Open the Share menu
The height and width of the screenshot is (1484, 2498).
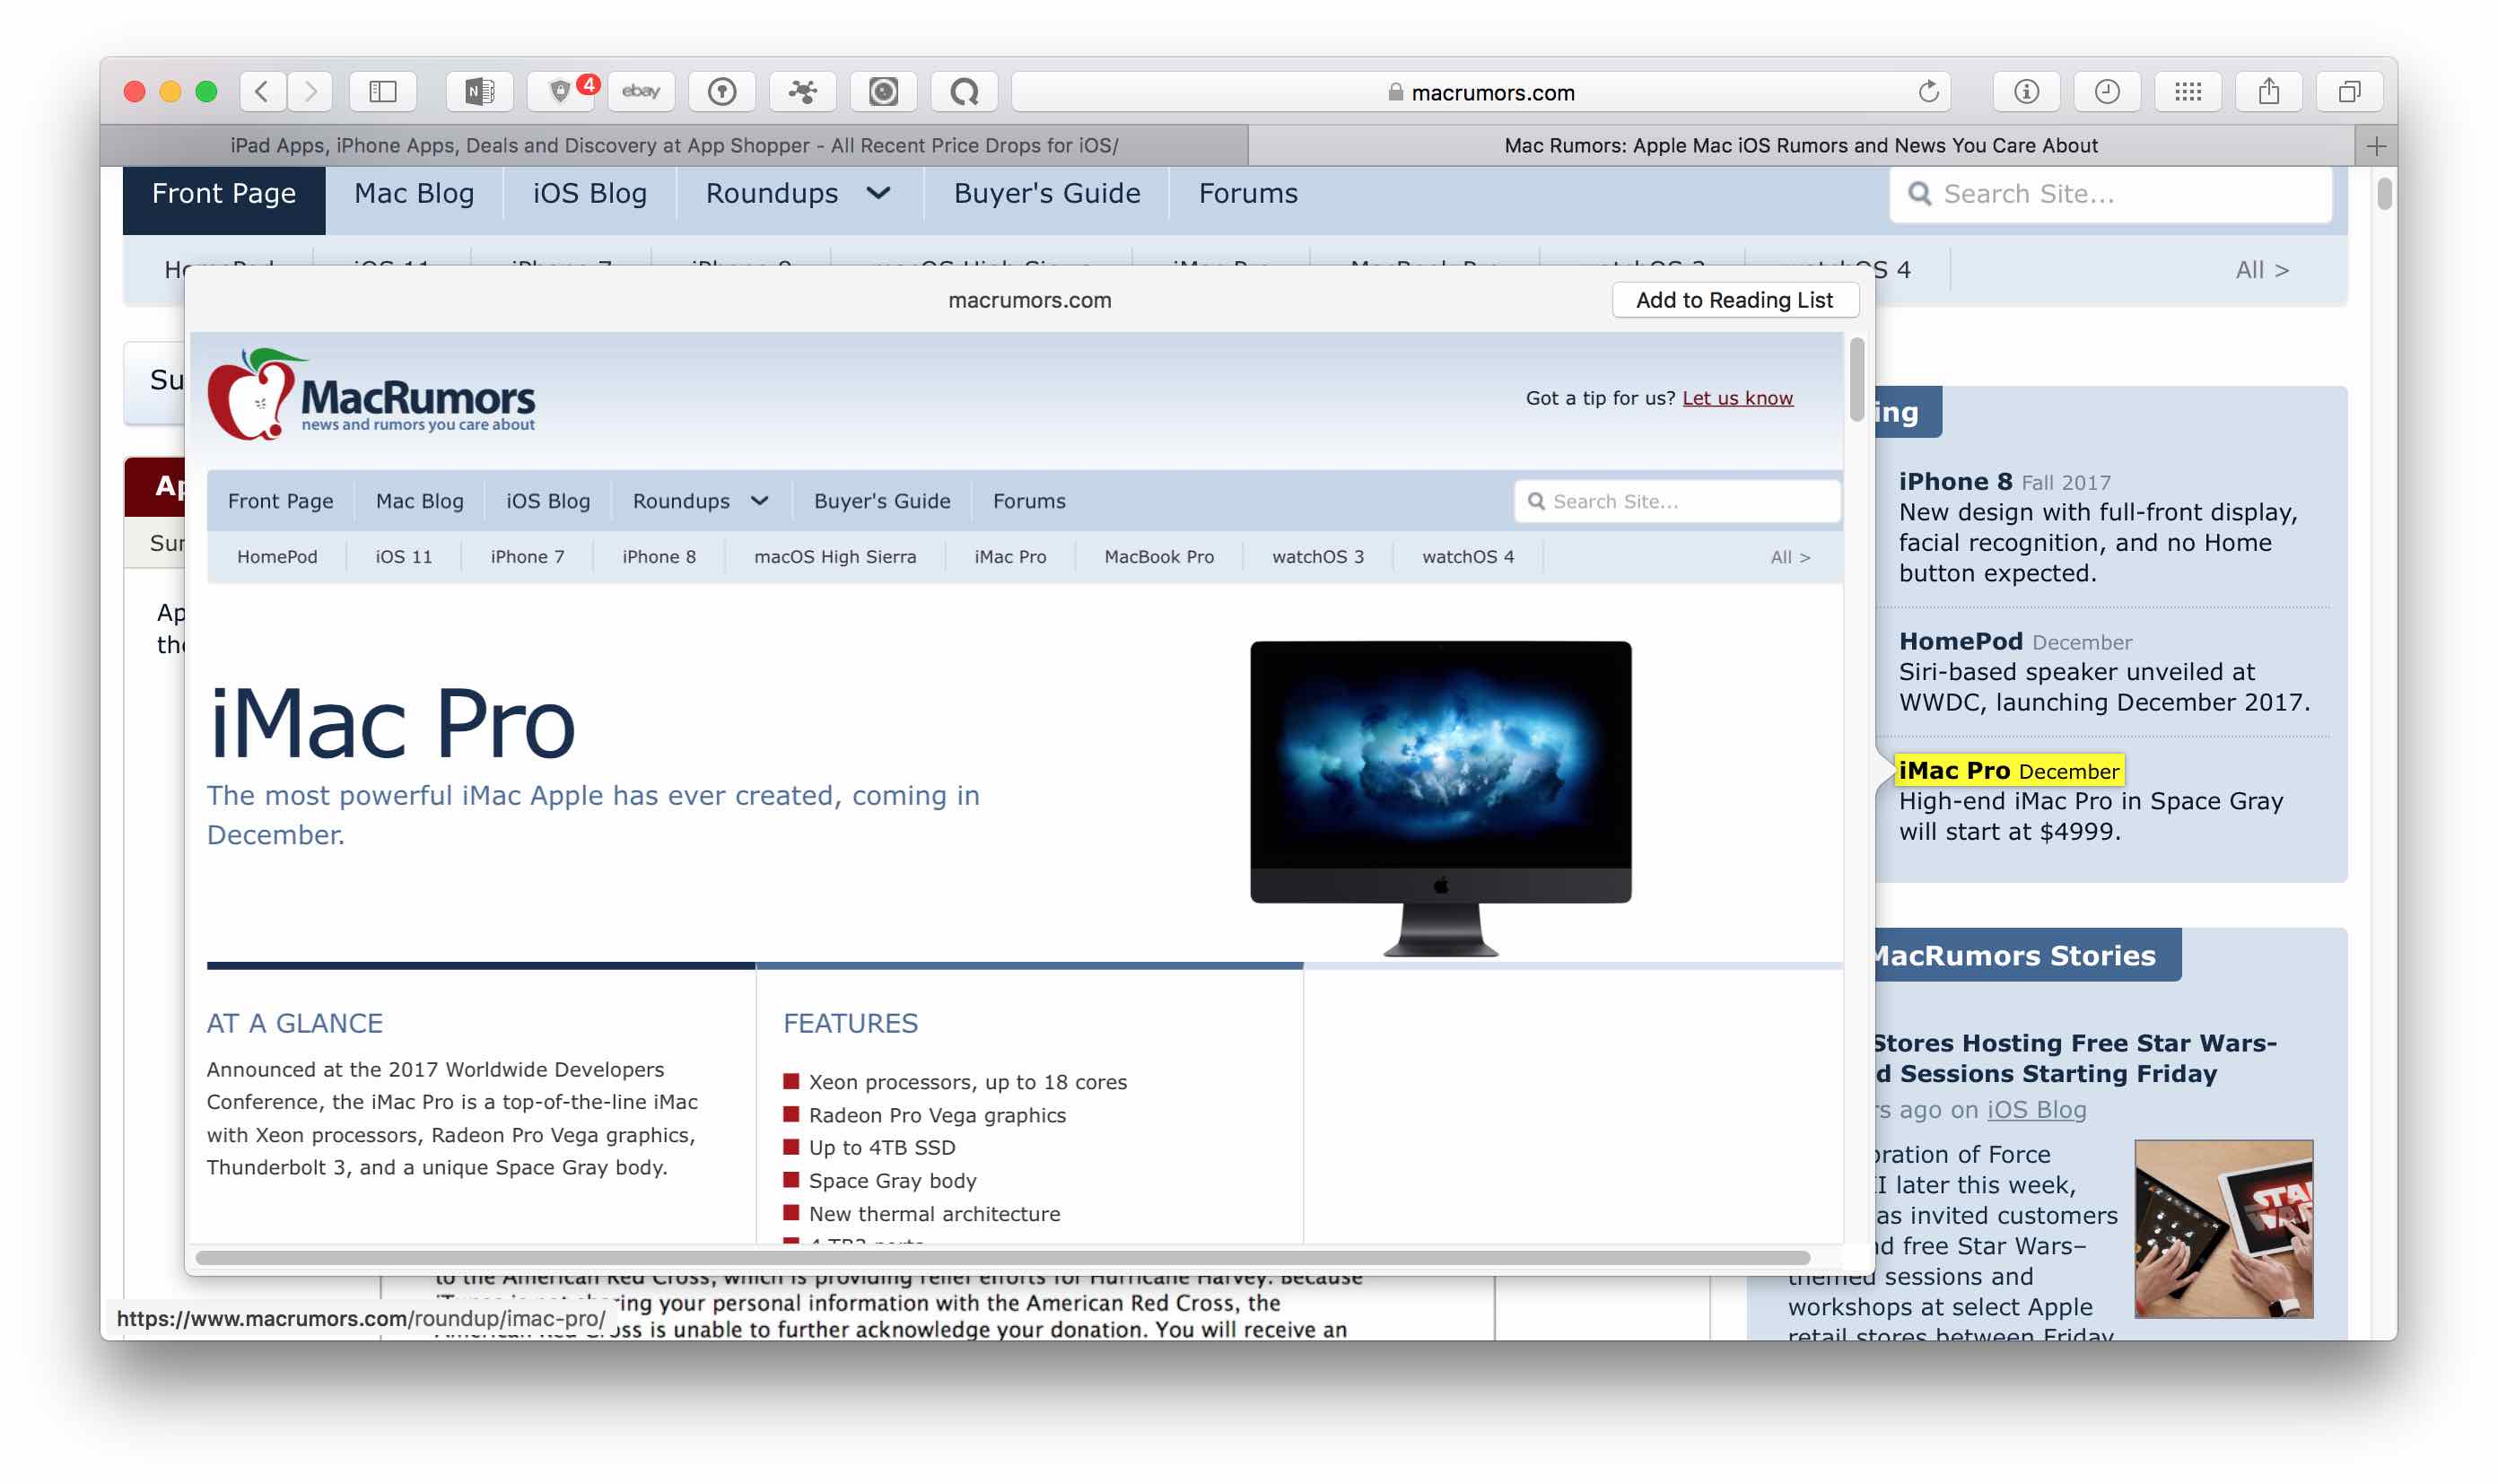2269,92
